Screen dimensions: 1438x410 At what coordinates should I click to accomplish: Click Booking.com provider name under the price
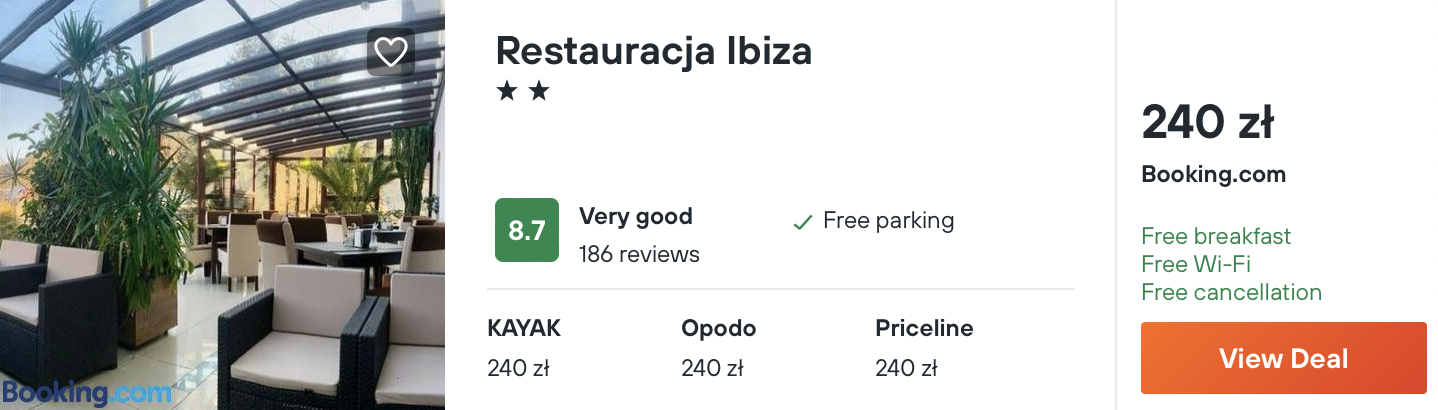[1213, 174]
